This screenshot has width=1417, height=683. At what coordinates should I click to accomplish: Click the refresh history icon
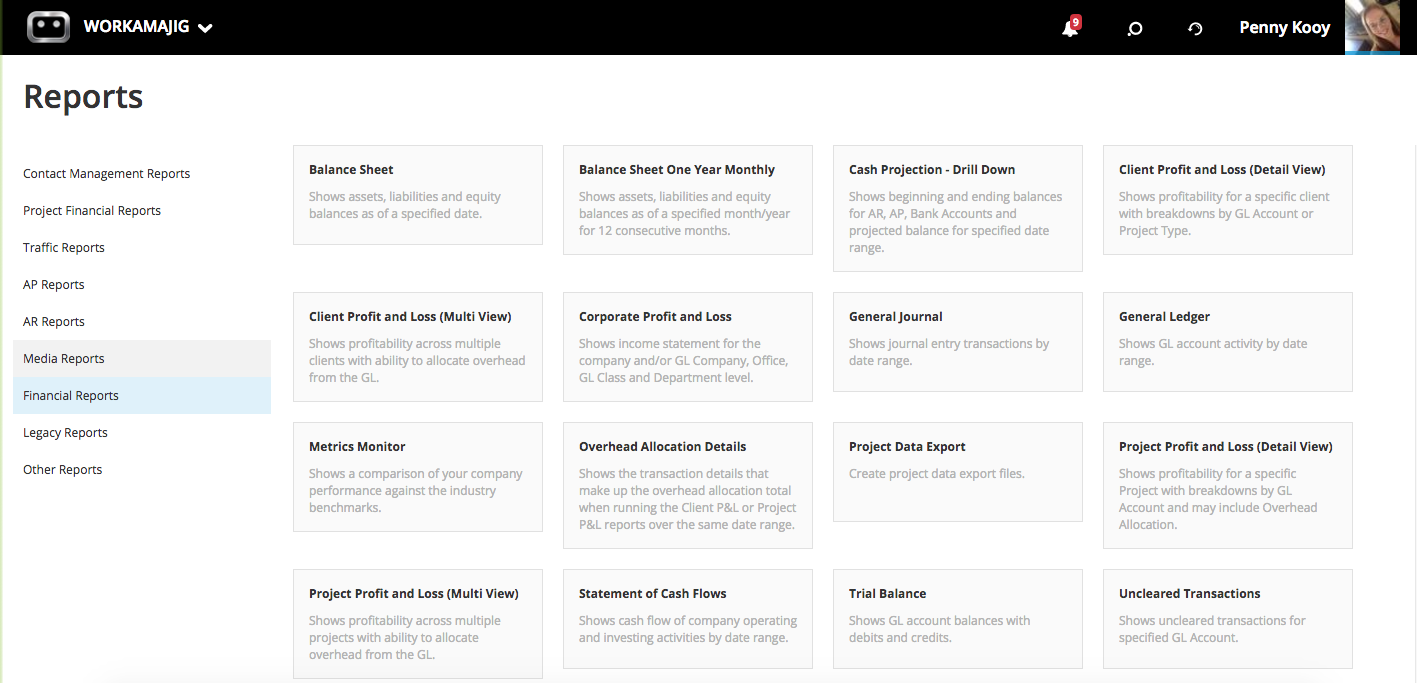(x=1195, y=28)
